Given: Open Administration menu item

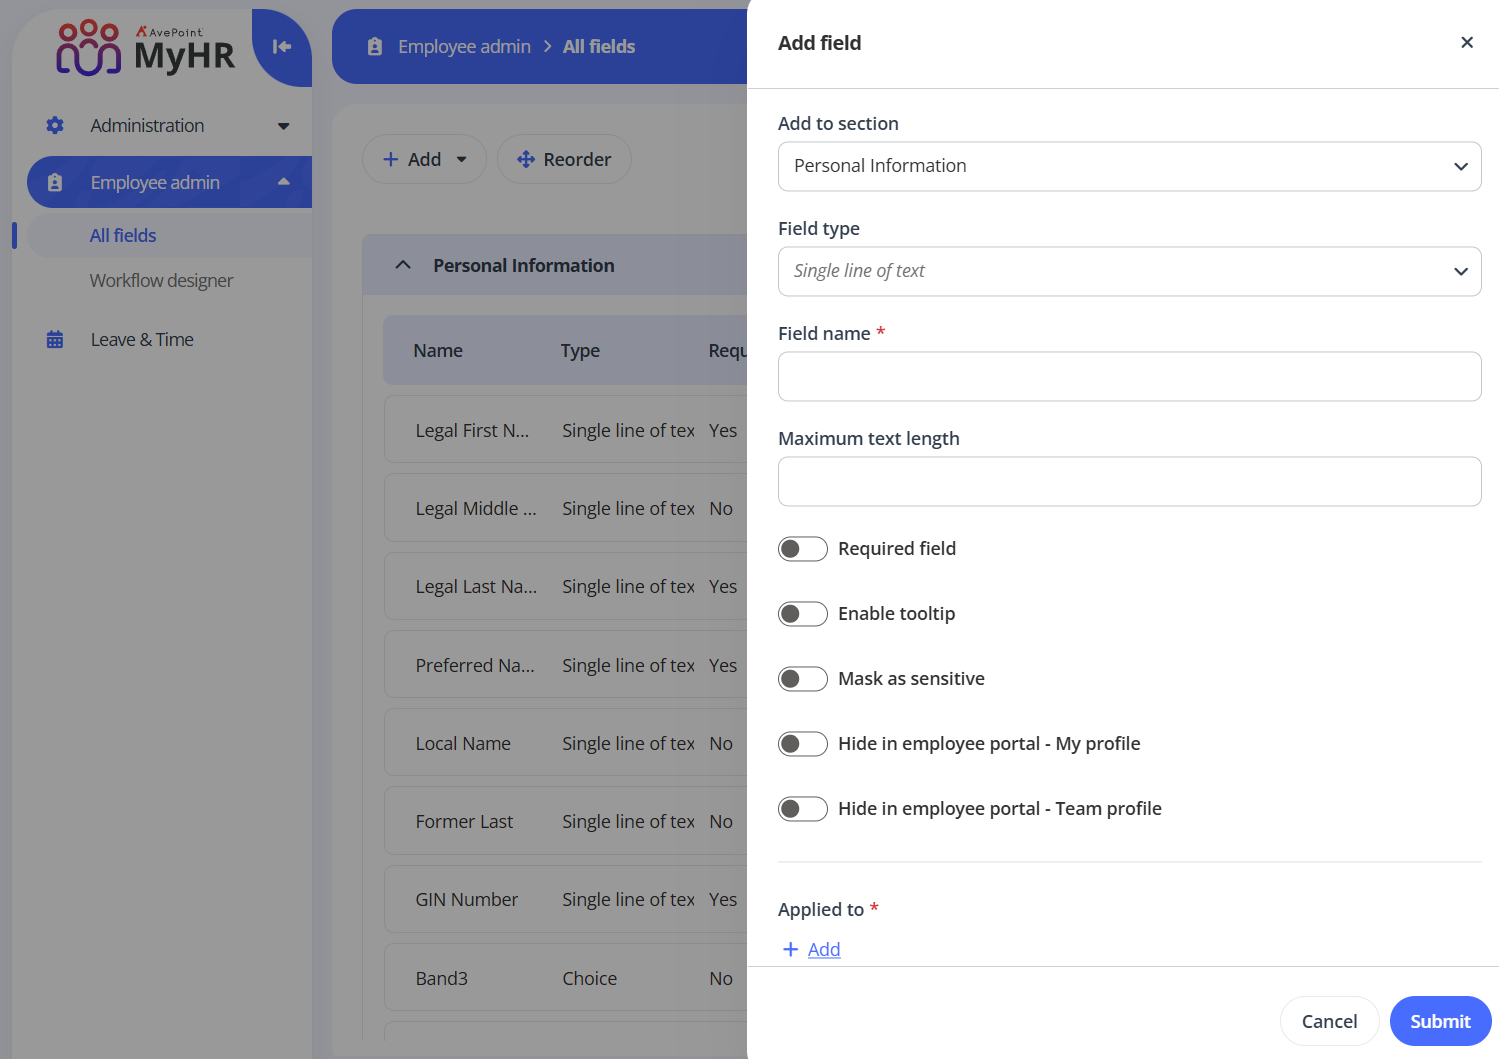Looking at the screenshot, I should click(x=147, y=125).
